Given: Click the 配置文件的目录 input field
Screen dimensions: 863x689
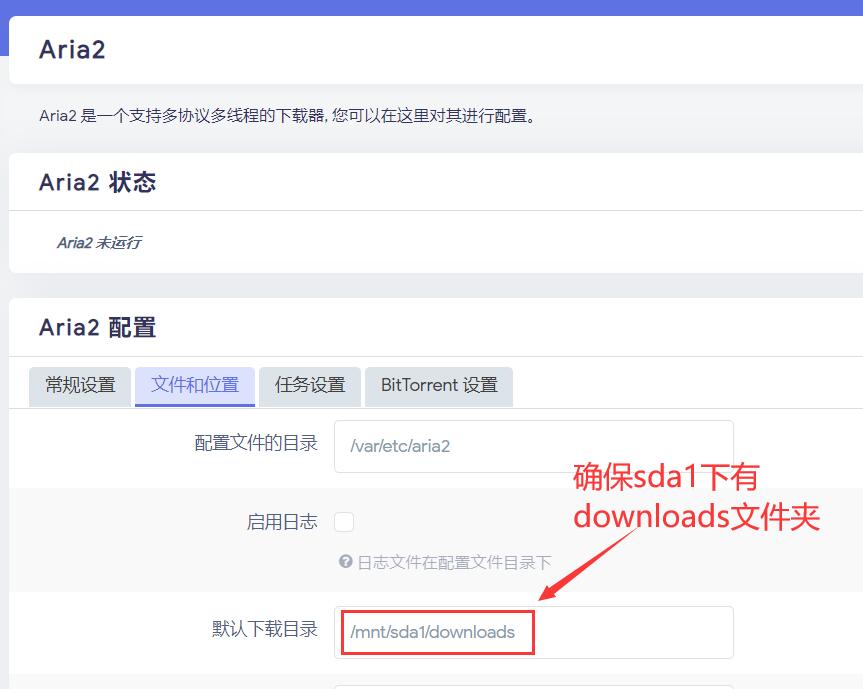Looking at the screenshot, I should tap(533, 446).
